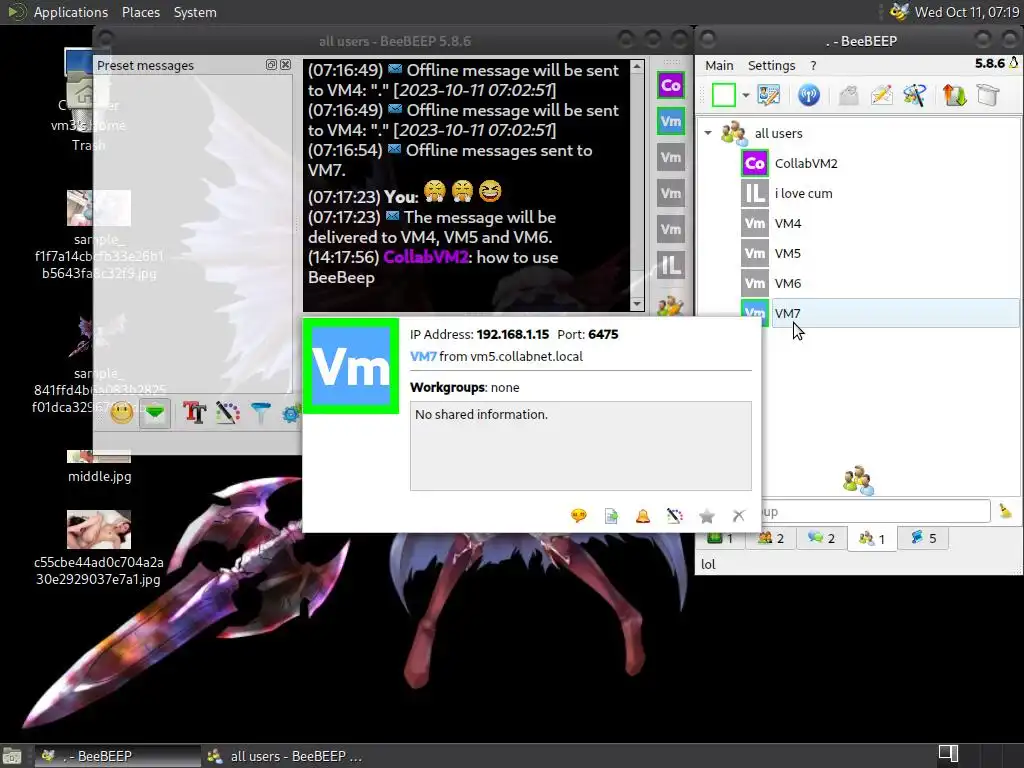Click the grayed open-envelope messages icon

(848, 95)
